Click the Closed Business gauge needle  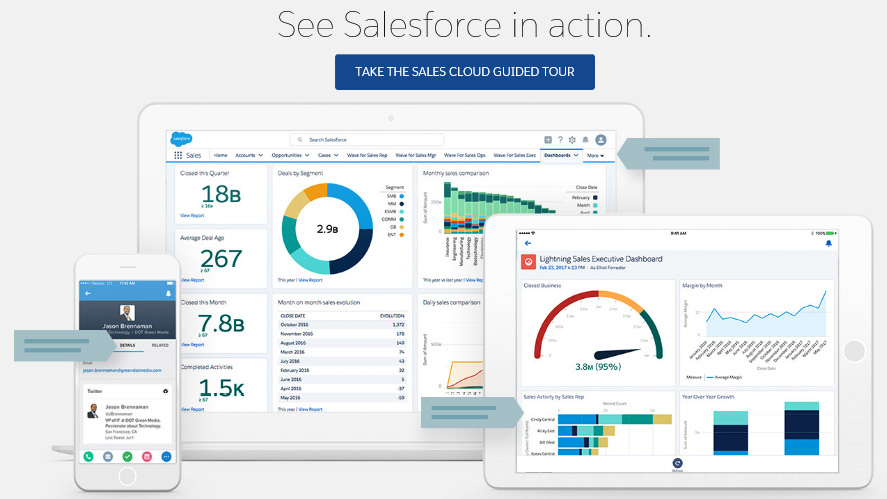(616, 354)
